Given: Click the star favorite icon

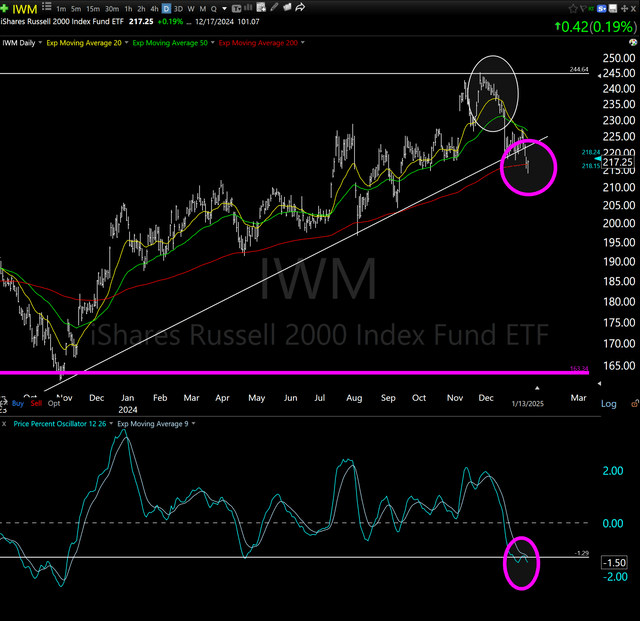Looking at the screenshot, I should click(573, 8).
